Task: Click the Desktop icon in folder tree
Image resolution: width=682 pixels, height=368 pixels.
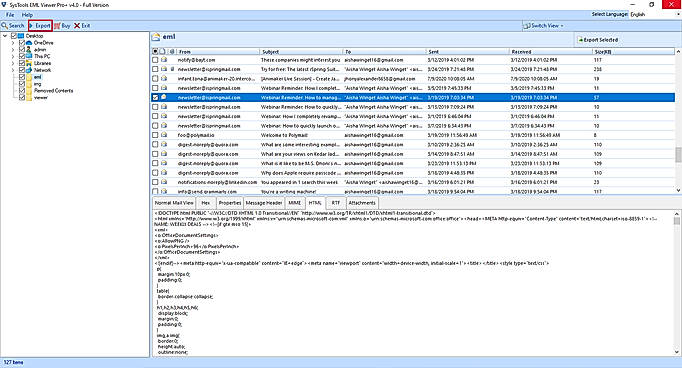Action: (x=21, y=36)
